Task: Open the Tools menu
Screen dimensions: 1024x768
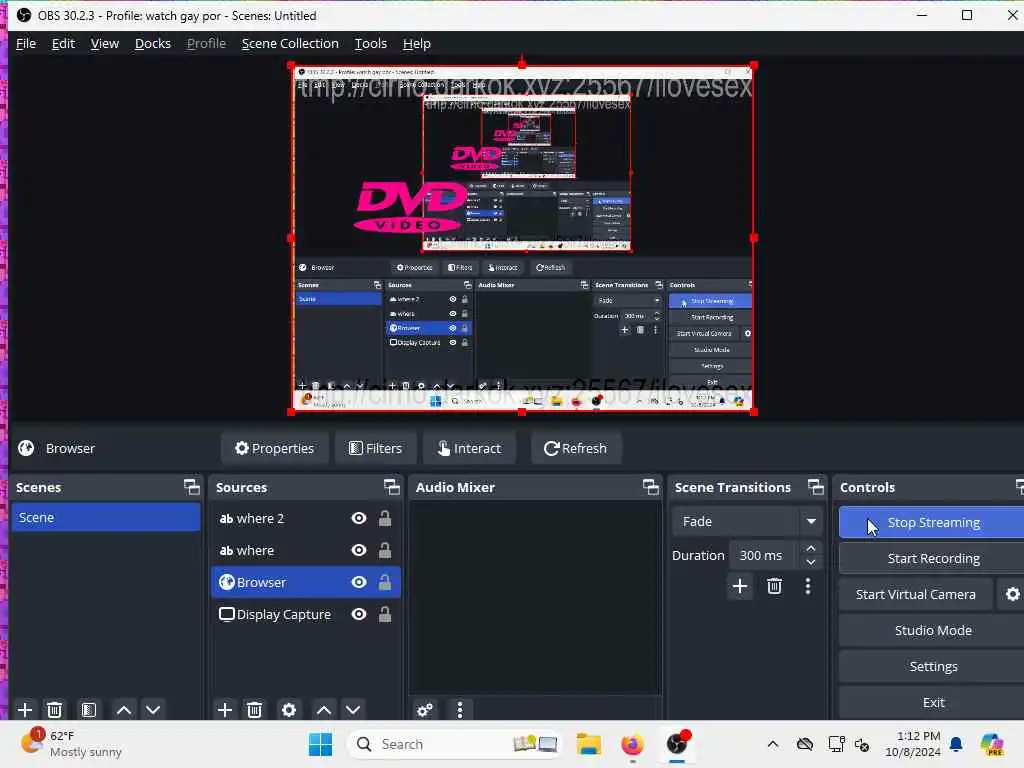Action: (x=370, y=44)
